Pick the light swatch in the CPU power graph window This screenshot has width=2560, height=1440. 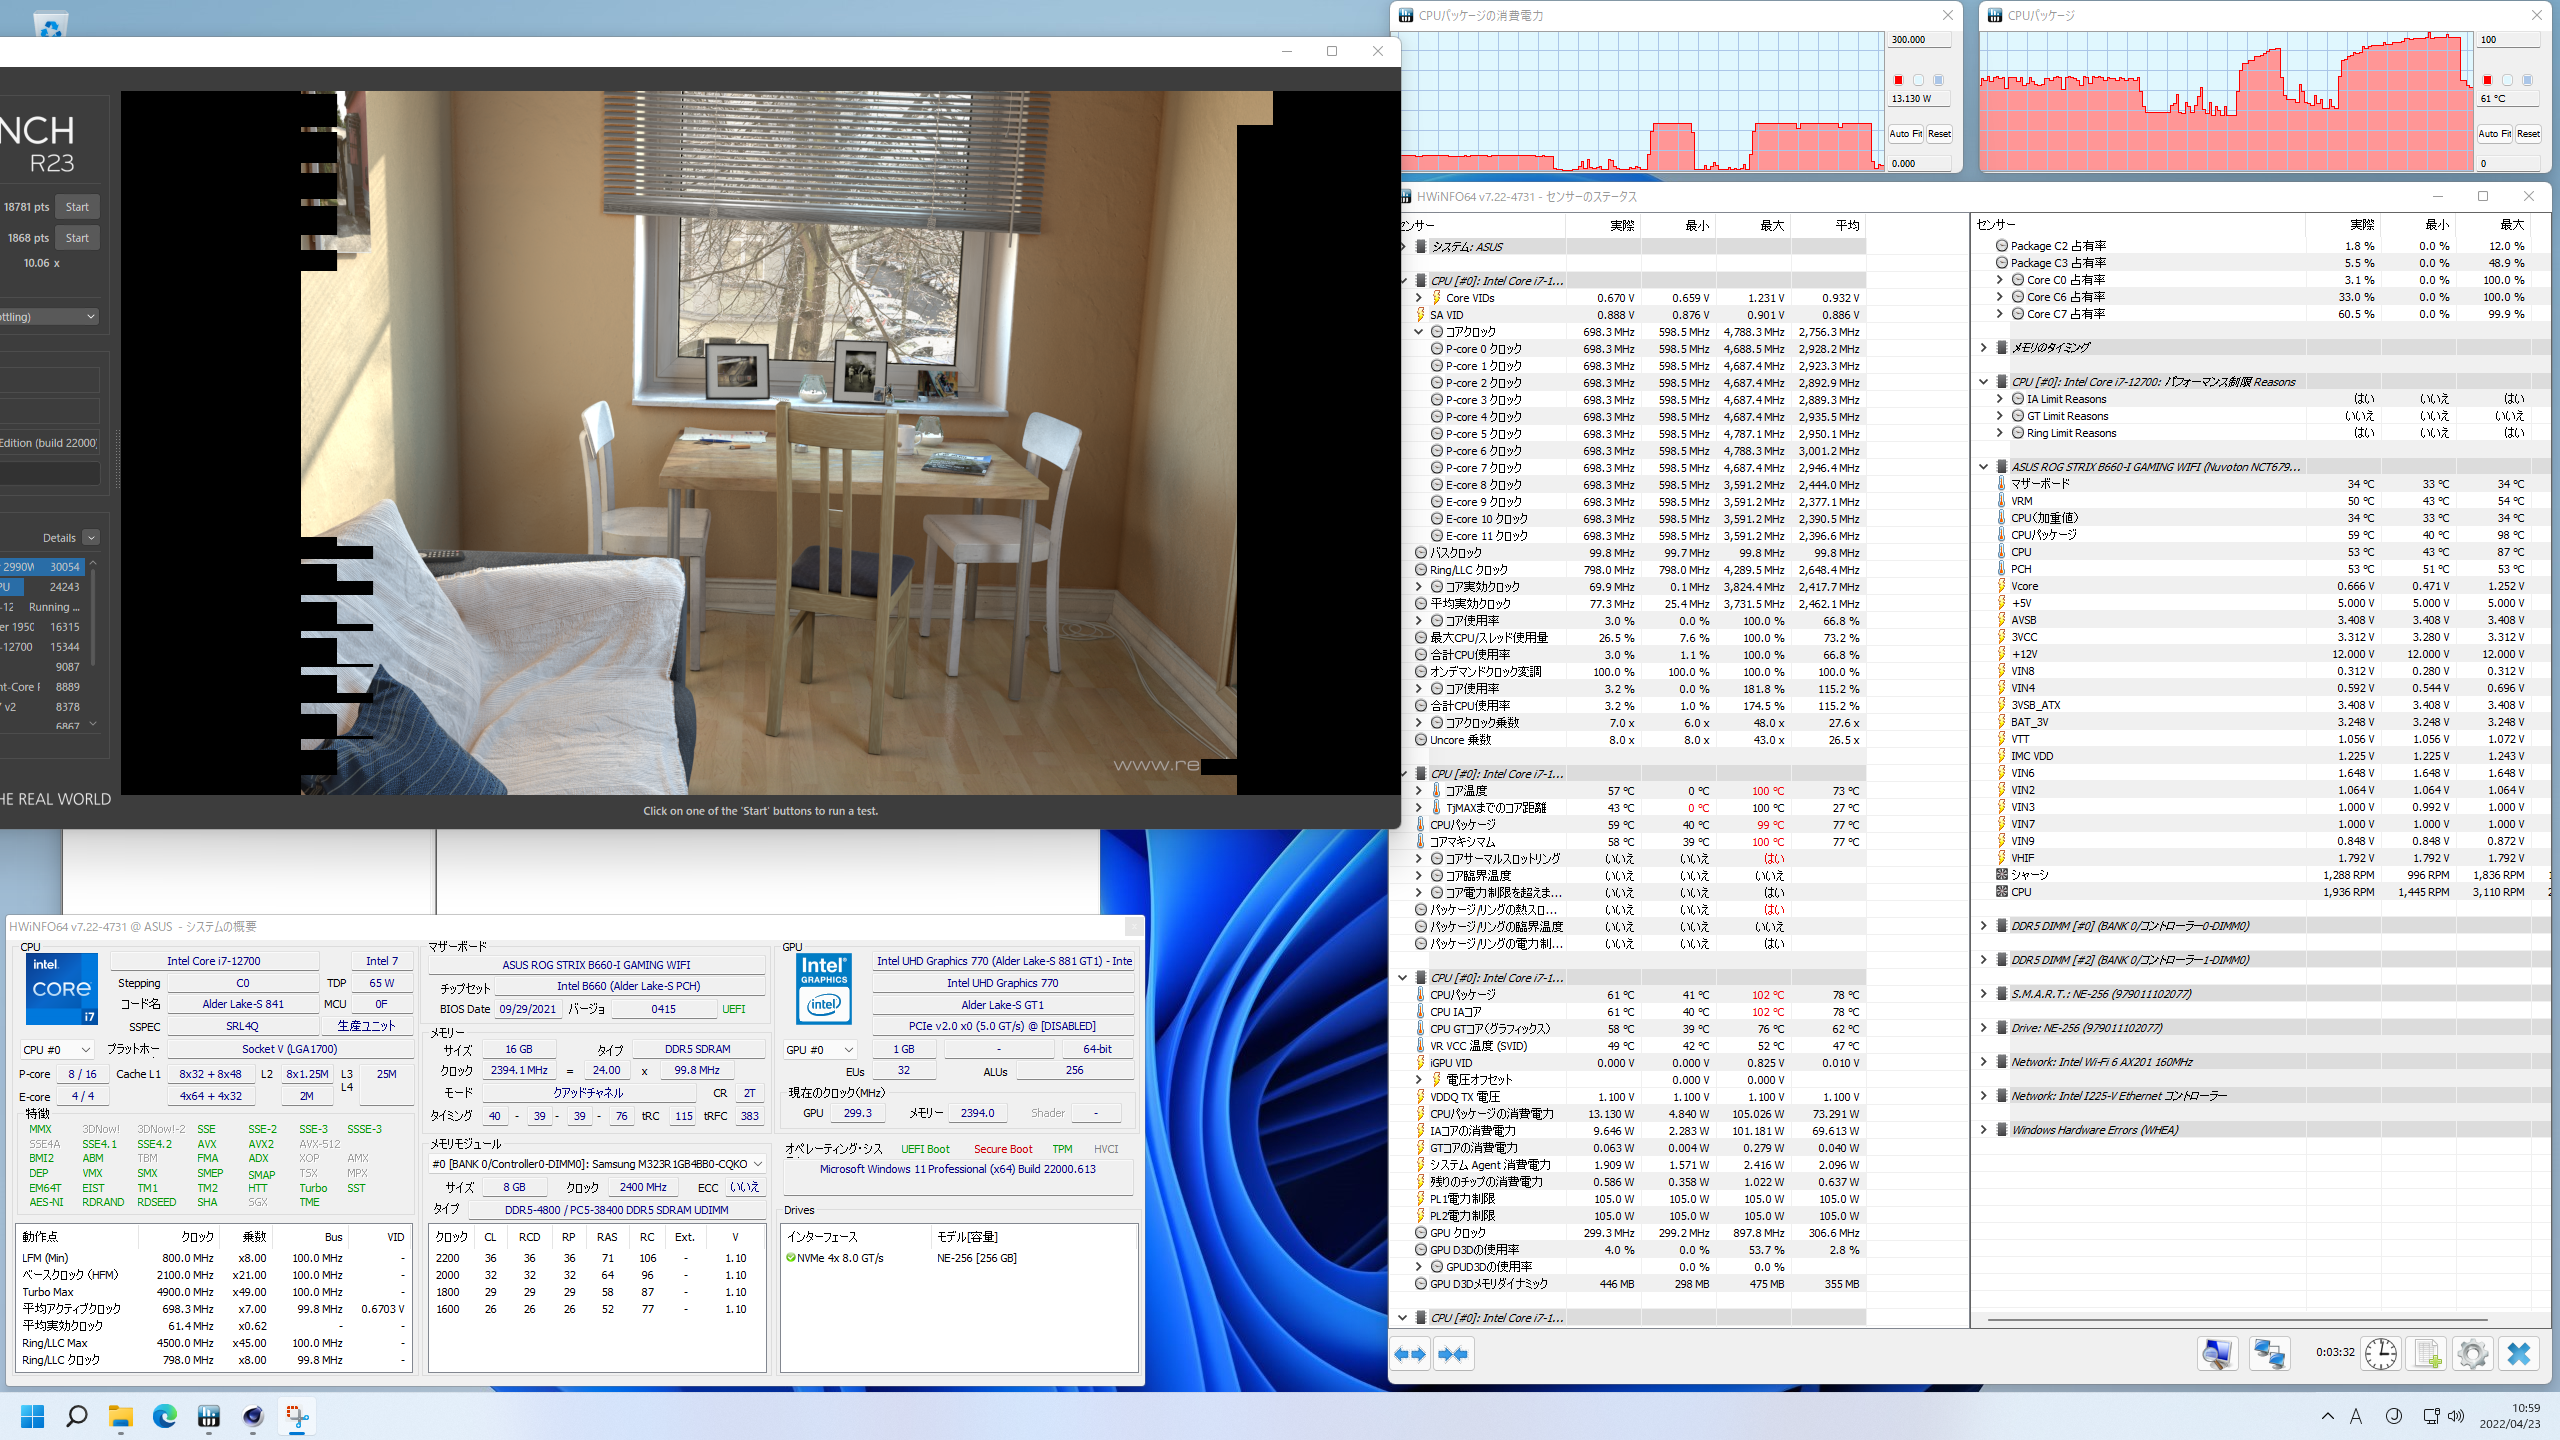[x=1918, y=80]
